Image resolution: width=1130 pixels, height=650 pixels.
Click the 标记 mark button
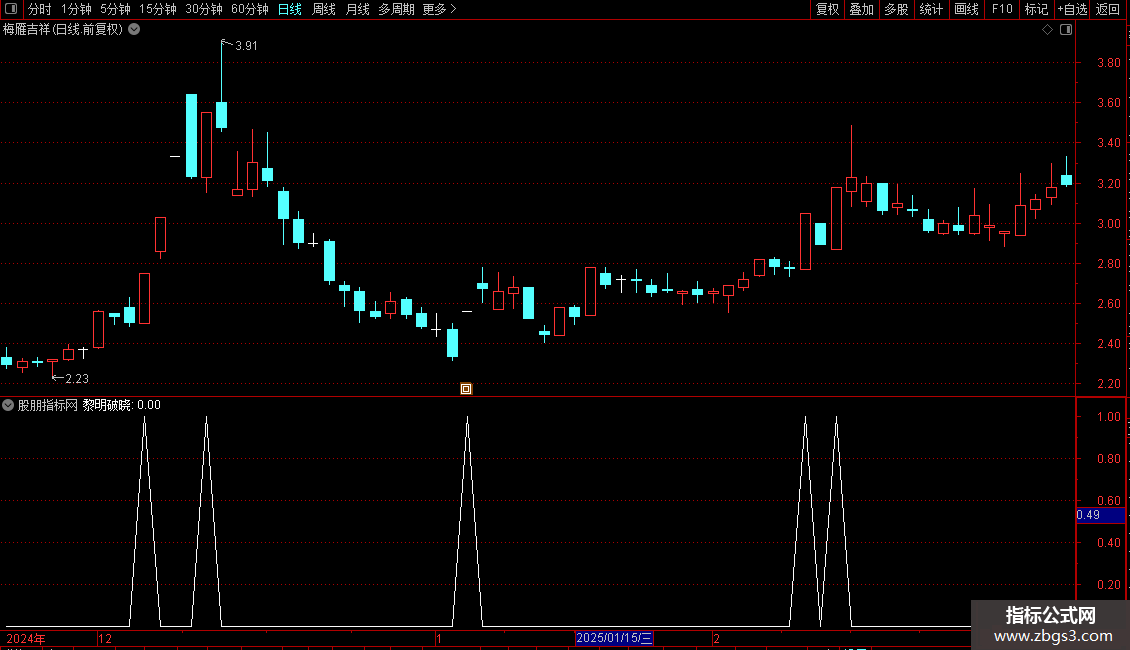(x=1036, y=9)
